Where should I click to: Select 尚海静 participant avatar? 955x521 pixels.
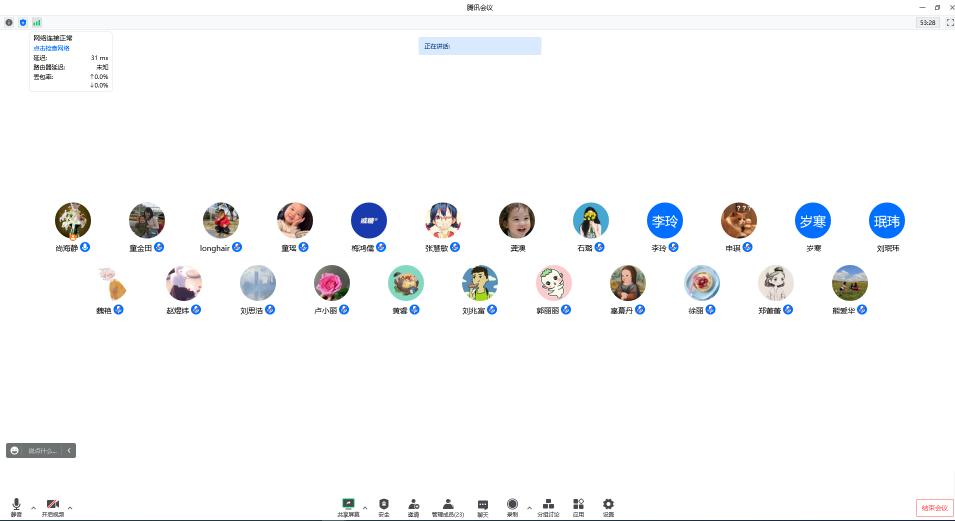click(73, 221)
